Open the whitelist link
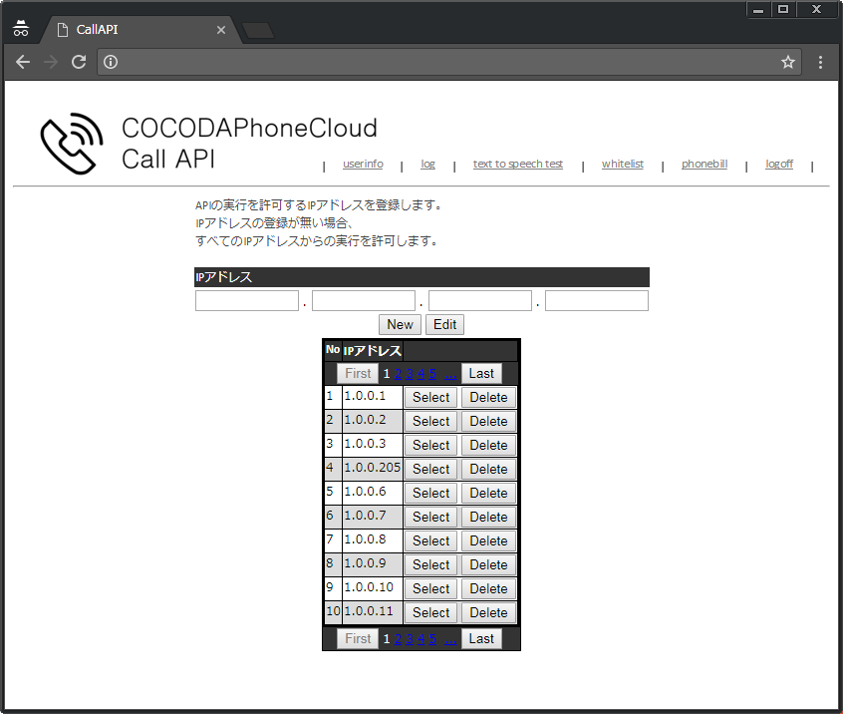843x714 pixels. click(623, 164)
